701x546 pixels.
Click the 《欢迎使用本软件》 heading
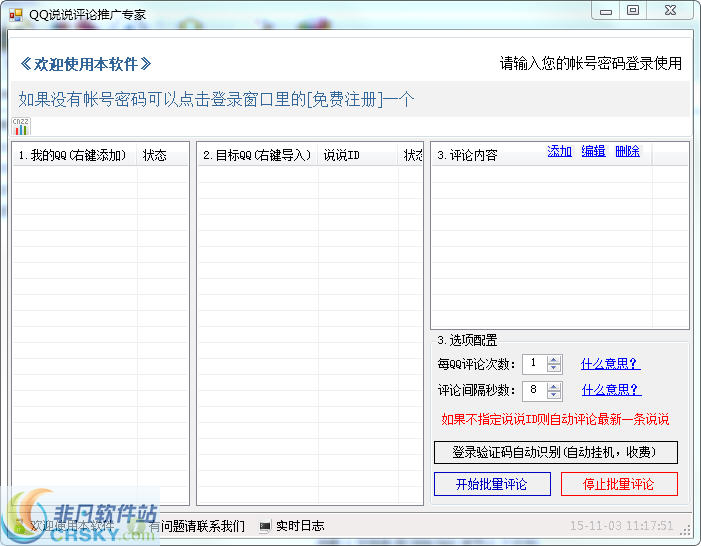coord(85,64)
